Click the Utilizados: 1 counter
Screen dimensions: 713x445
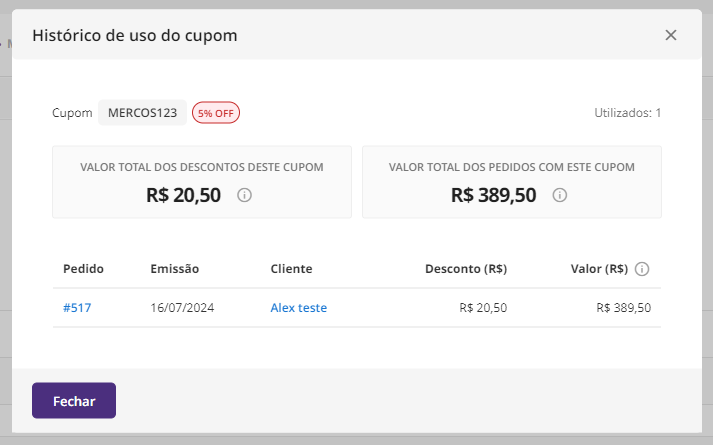[x=628, y=113]
